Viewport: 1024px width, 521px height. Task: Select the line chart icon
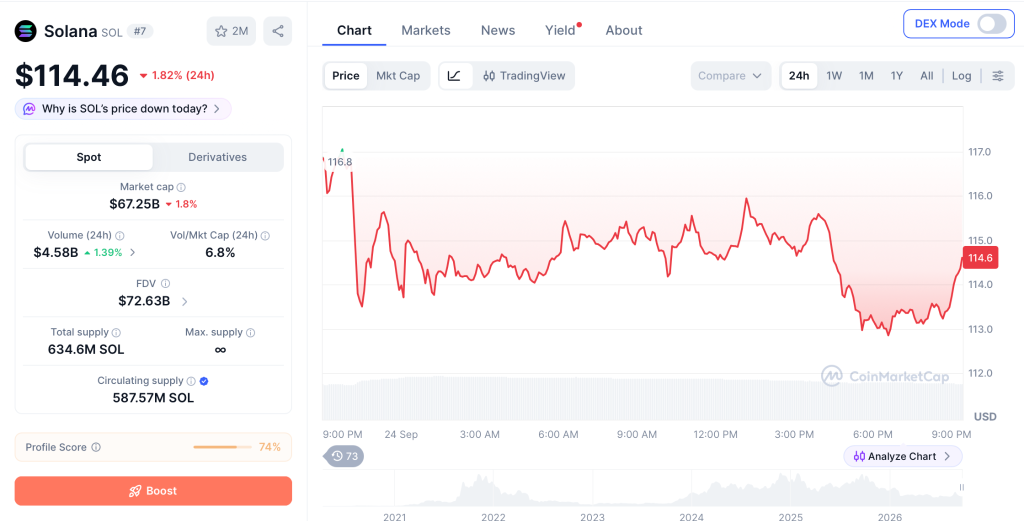(455, 76)
